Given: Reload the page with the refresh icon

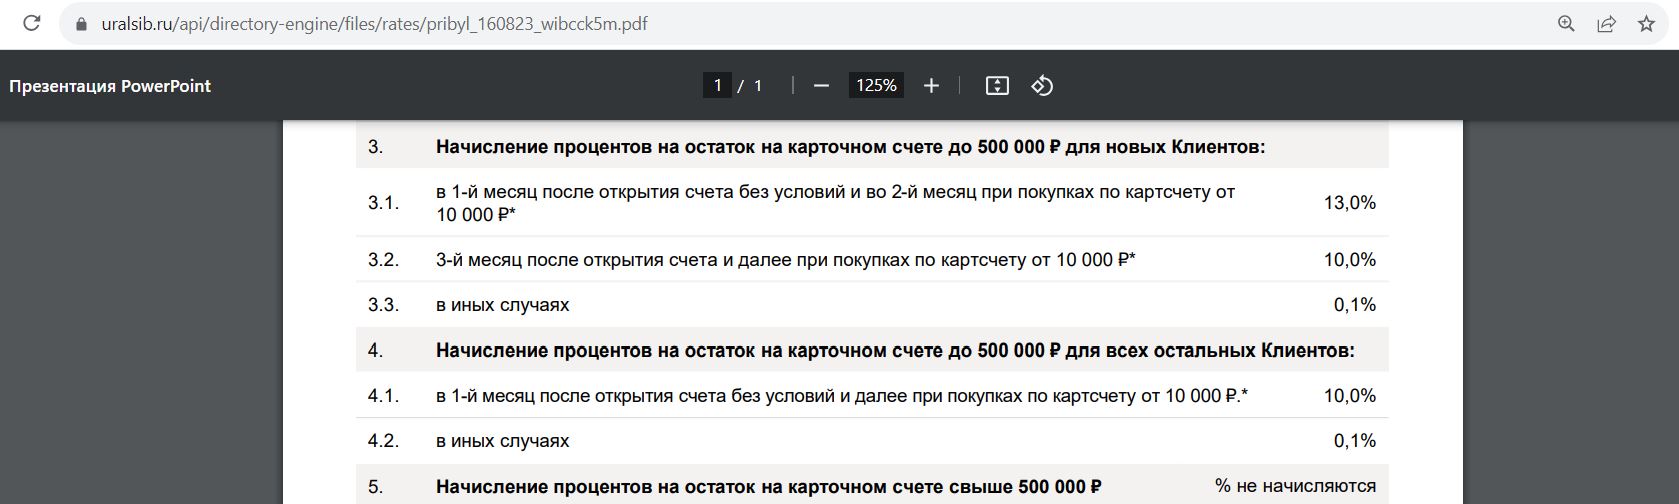Looking at the screenshot, I should [x=31, y=23].
